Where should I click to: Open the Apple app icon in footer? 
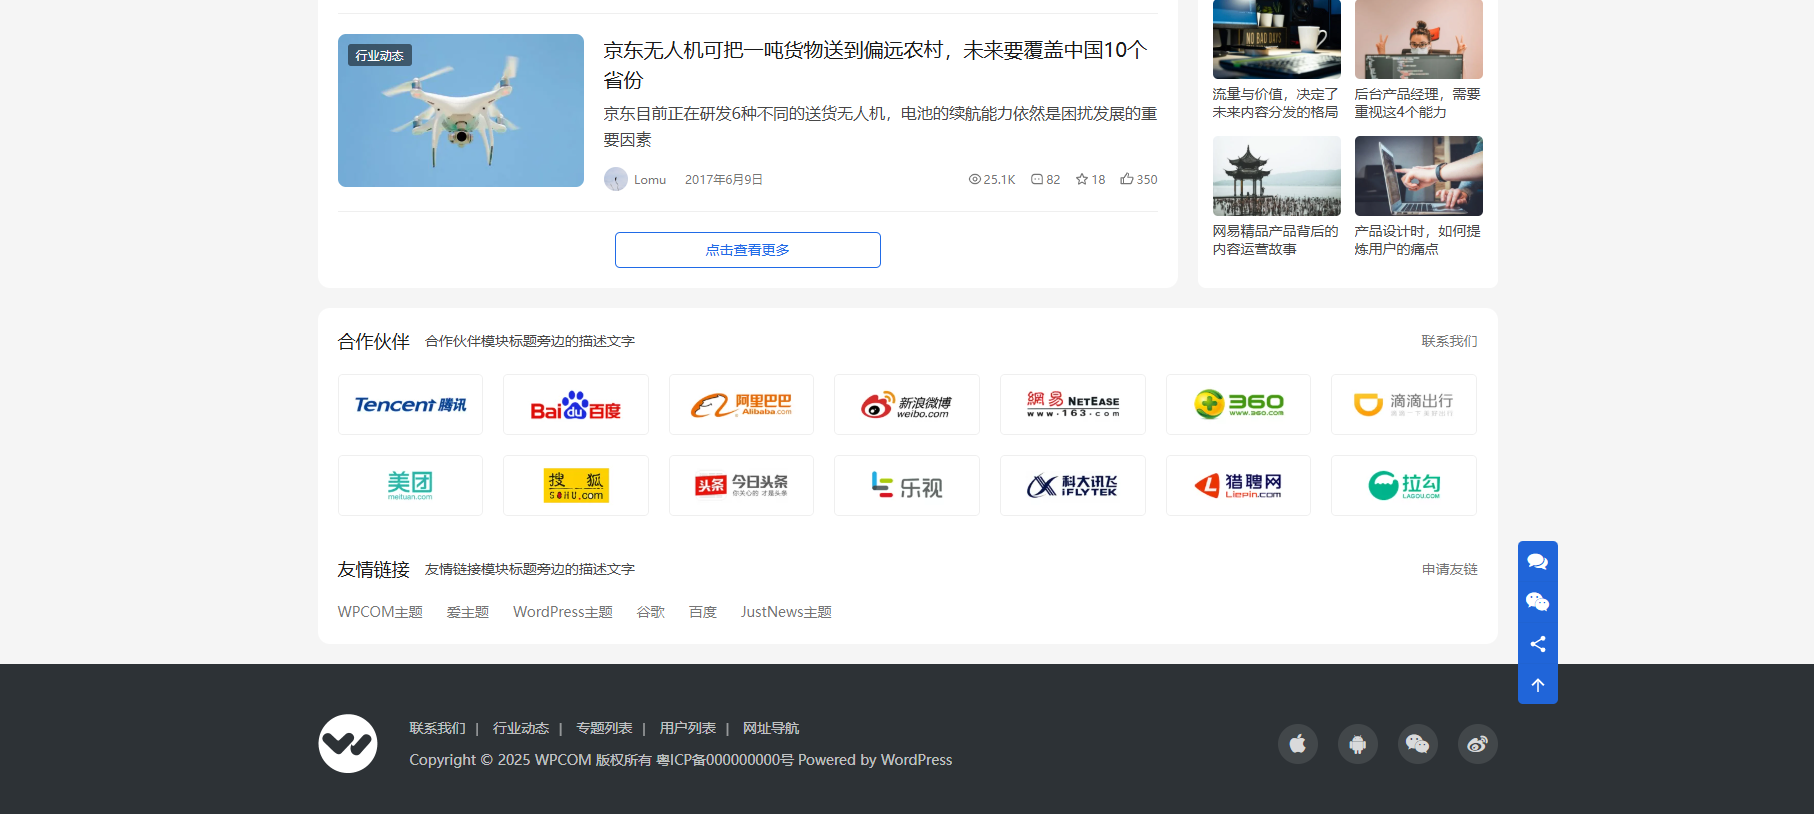tap(1298, 744)
